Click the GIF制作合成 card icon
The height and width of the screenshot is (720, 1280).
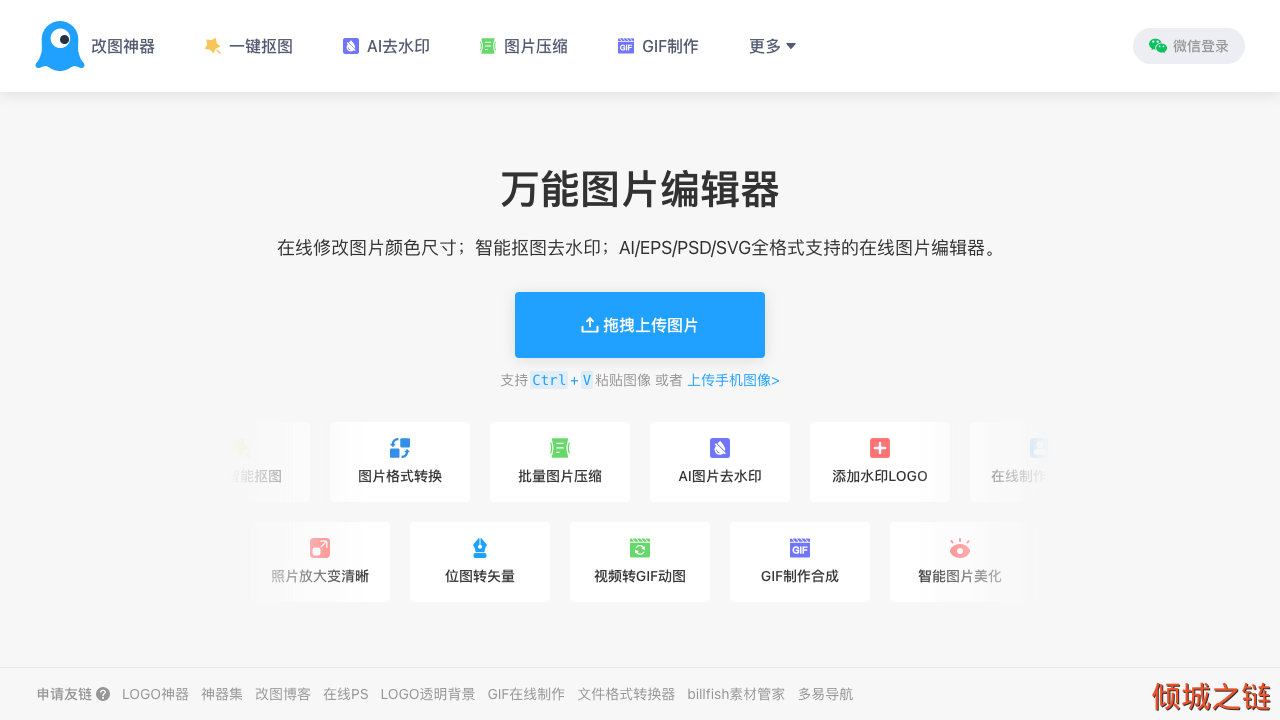[x=800, y=548]
